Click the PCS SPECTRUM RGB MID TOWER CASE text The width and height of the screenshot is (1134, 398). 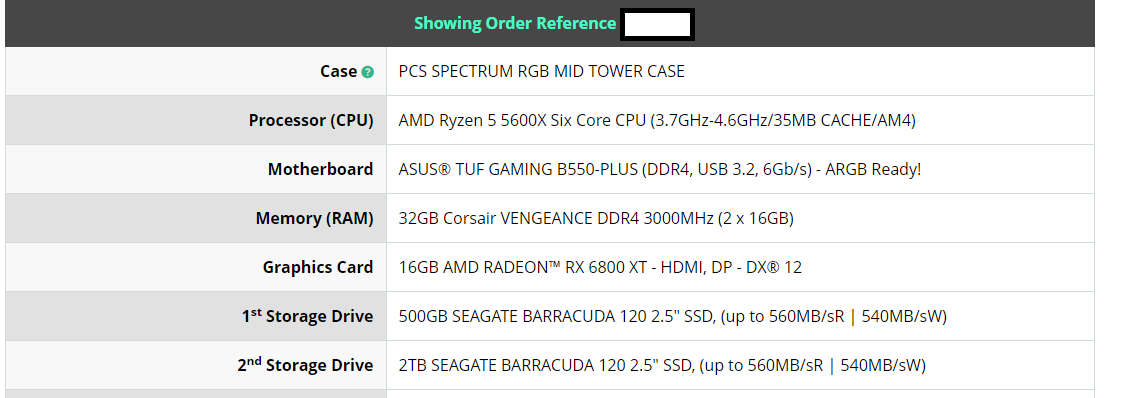click(x=542, y=72)
